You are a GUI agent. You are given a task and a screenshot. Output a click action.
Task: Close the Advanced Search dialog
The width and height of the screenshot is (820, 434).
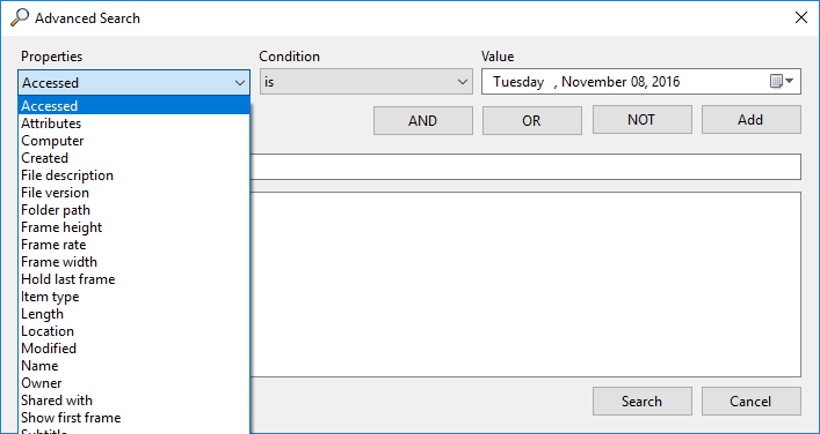(x=800, y=17)
